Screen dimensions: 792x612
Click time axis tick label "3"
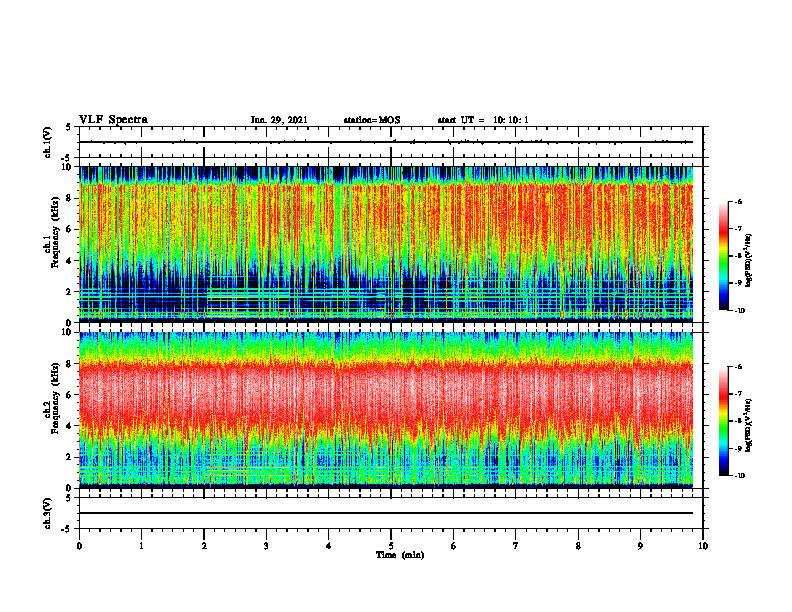click(x=266, y=546)
